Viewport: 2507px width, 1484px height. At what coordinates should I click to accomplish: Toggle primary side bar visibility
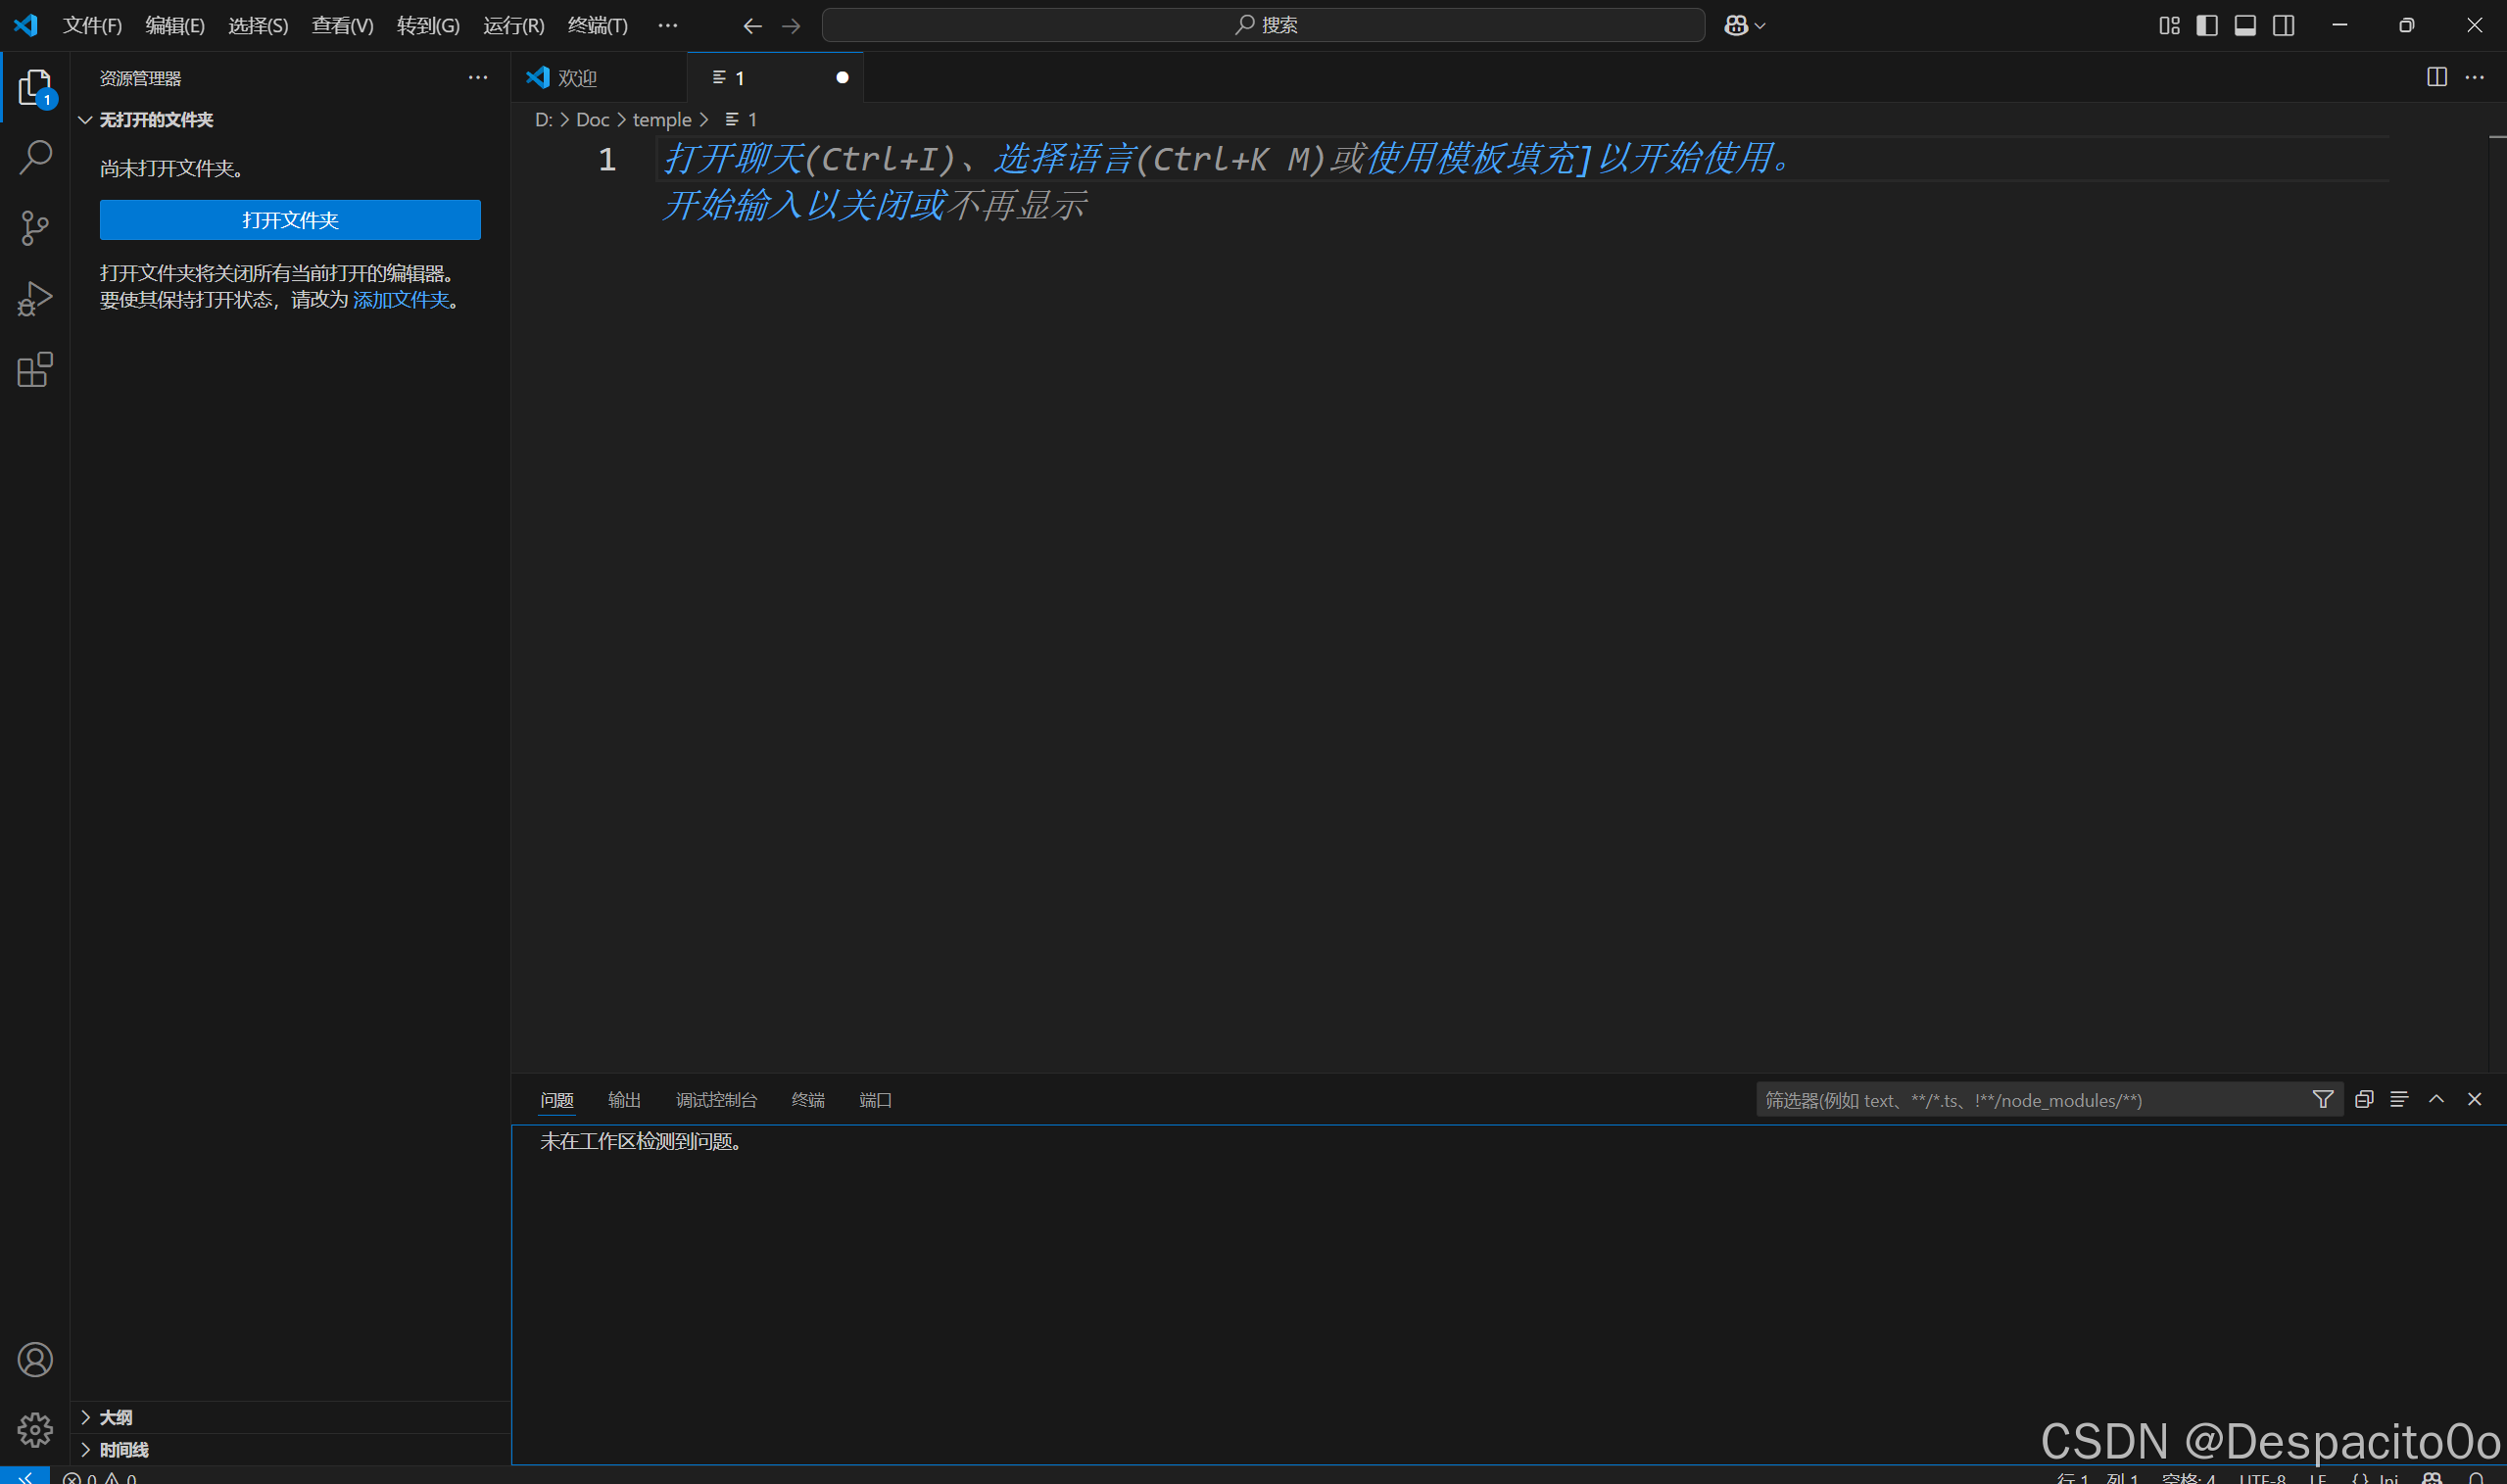pyautogui.click(x=2207, y=25)
